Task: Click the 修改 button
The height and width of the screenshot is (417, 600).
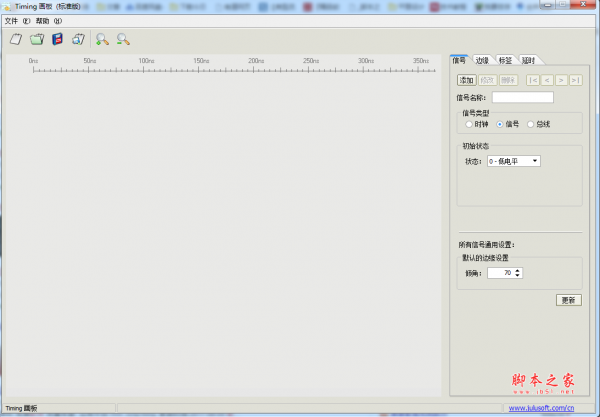Action: click(x=488, y=80)
